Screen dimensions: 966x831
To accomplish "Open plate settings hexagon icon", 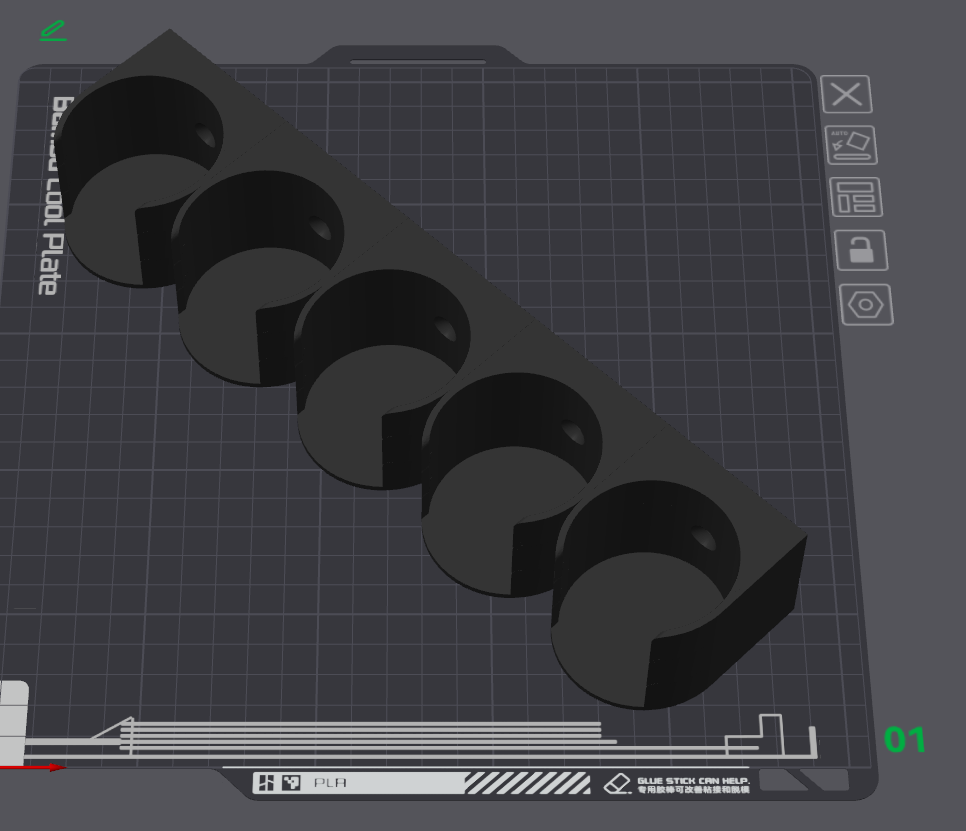I will pyautogui.click(x=866, y=305).
